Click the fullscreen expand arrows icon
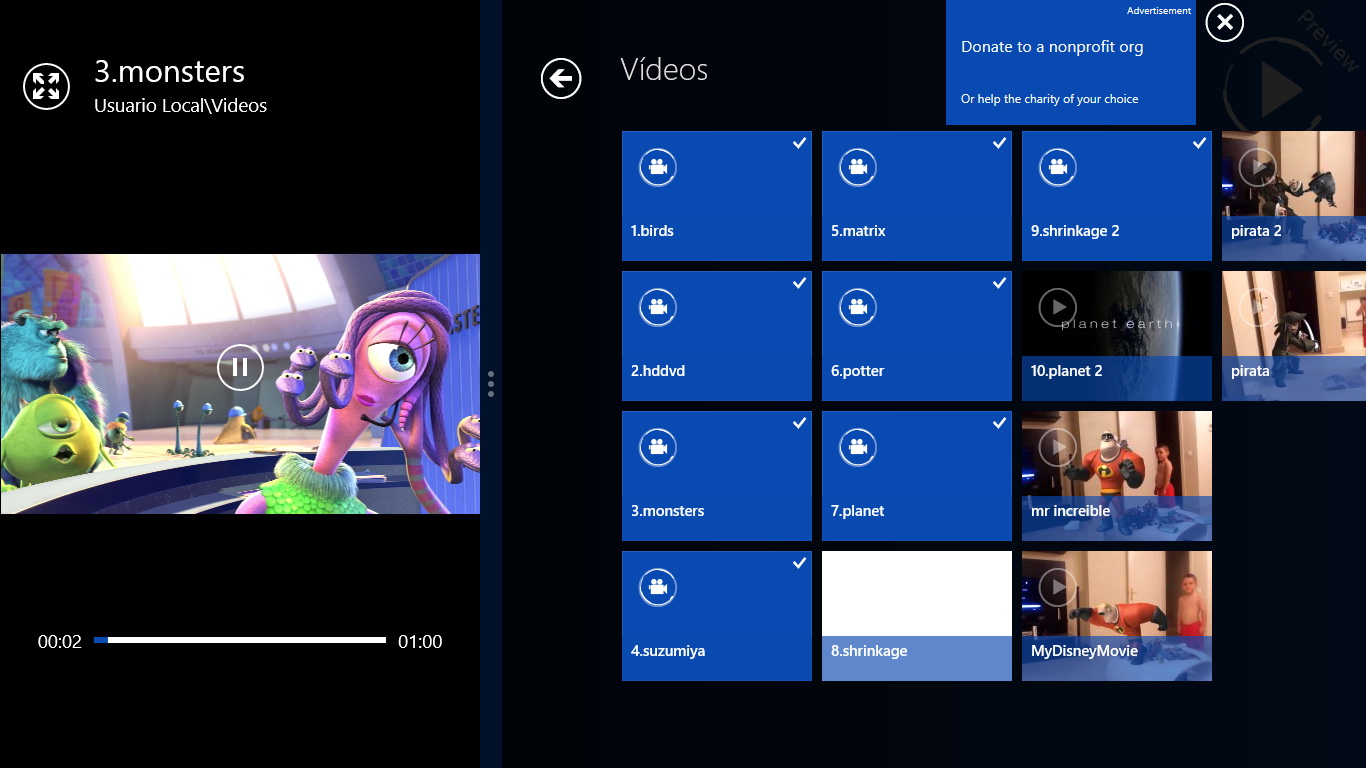Screen dimensions: 1366x768 tap(46, 86)
